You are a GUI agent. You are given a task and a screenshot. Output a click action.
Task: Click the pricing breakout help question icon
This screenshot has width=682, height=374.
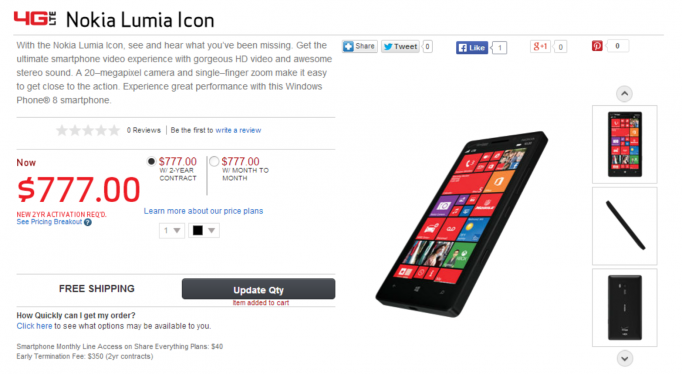point(88,222)
